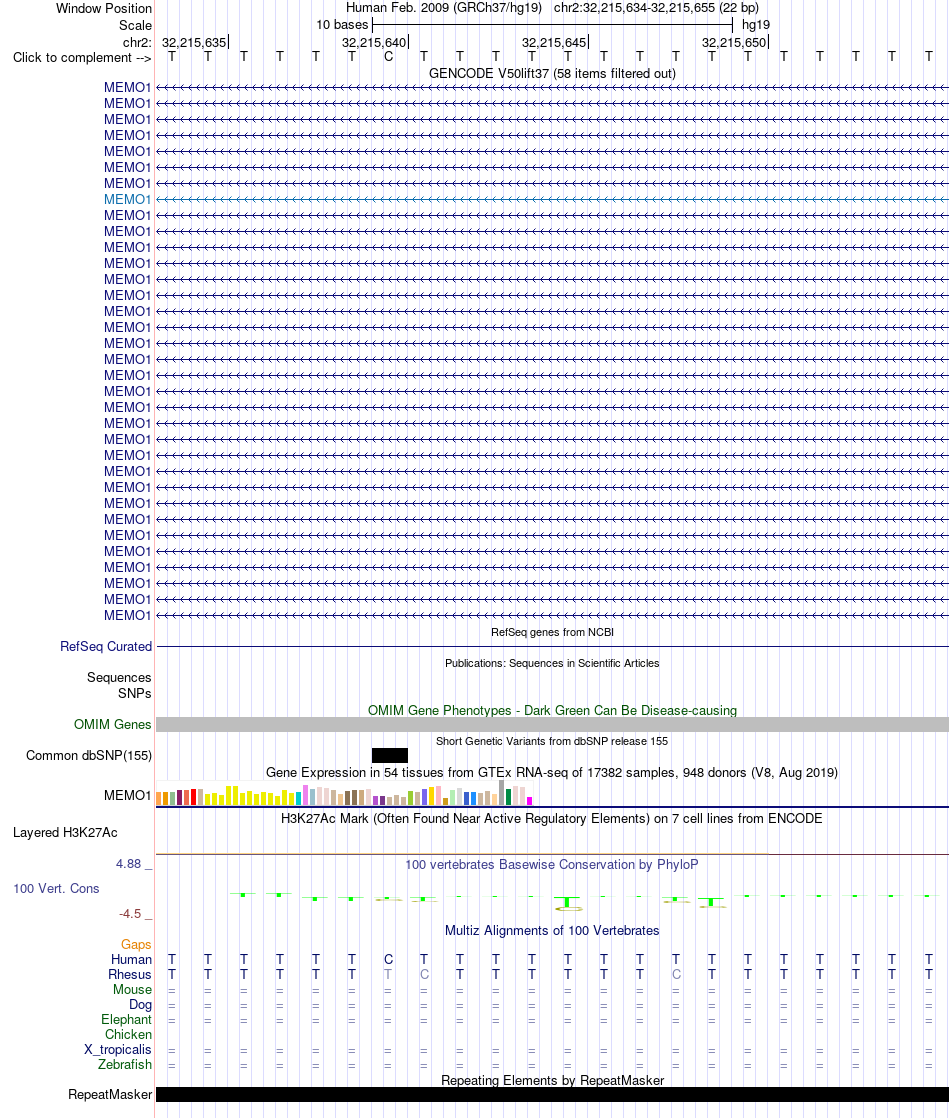Click the 'RepeatMasker' track label
Screen dimensions: 950x1118
[110, 1095]
